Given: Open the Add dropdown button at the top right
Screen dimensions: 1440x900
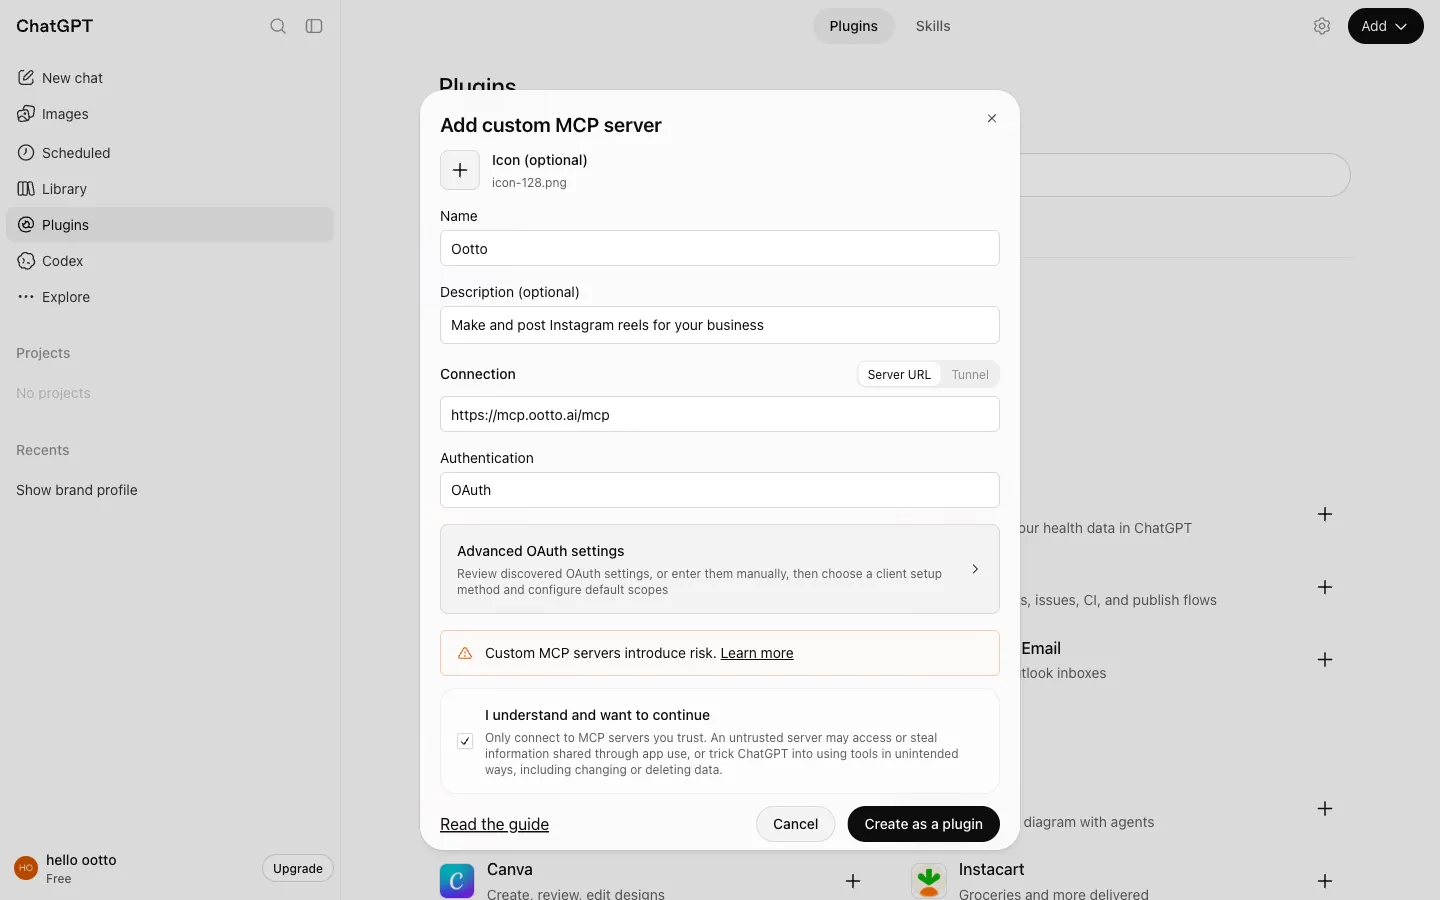Looking at the screenshot, I should pyautogui.click(x=1385, y=26).
